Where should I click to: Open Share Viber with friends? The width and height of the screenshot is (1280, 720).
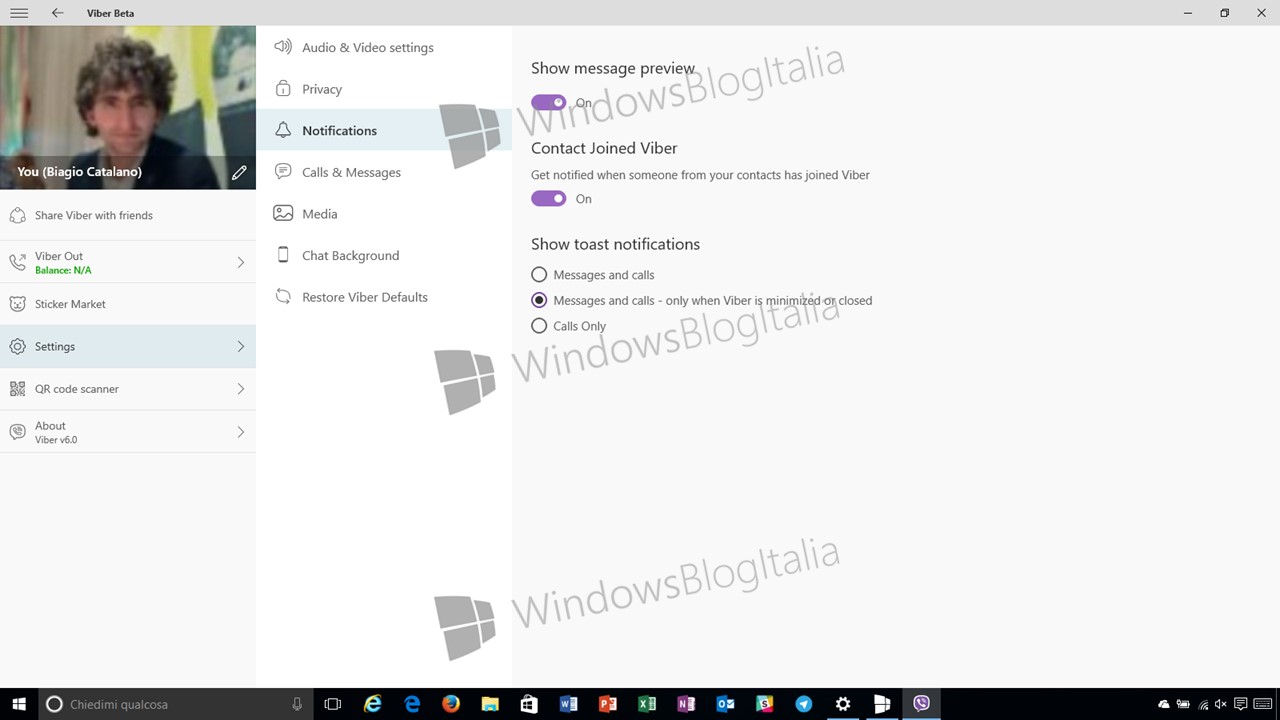128,215
